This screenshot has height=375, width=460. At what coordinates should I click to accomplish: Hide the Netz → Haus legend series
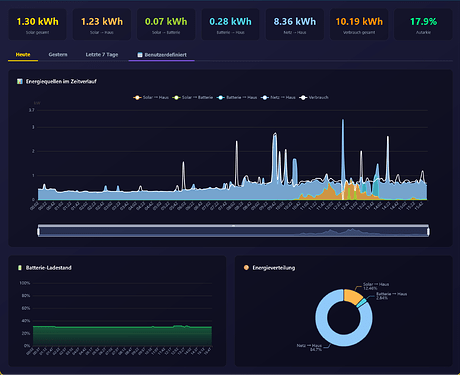pos(278,97)
